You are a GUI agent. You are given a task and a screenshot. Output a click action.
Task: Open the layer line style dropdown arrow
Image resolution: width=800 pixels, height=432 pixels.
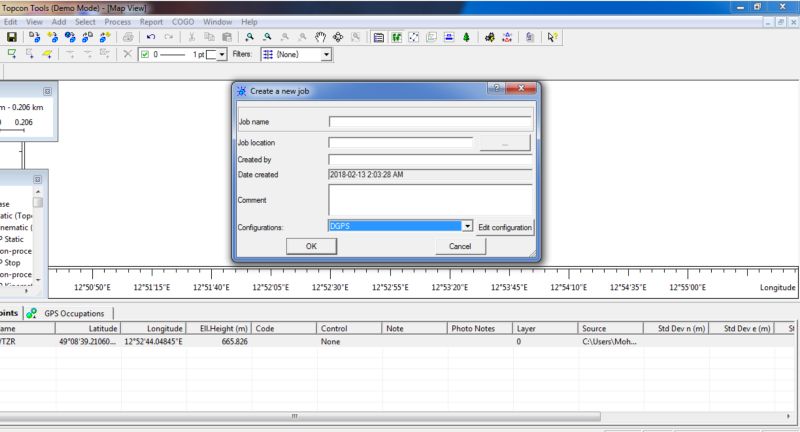click(222, 55)
